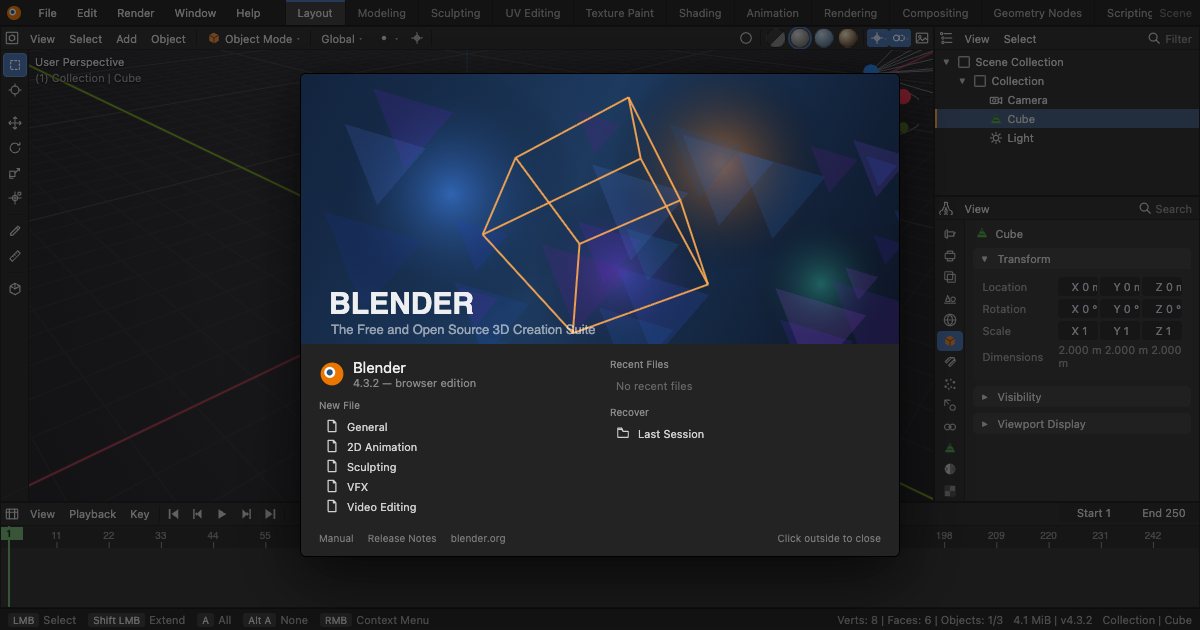The image size is (1200, 630).
Task: Collapse the Scene Collection tree
Action: click(x=947, y=62)
